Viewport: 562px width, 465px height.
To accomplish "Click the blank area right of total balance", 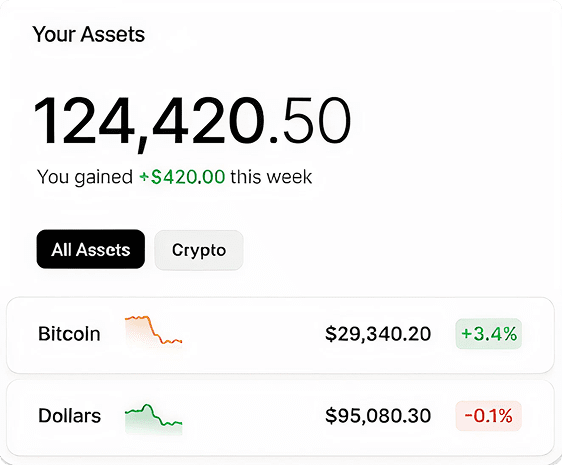I will click(452, 122).
